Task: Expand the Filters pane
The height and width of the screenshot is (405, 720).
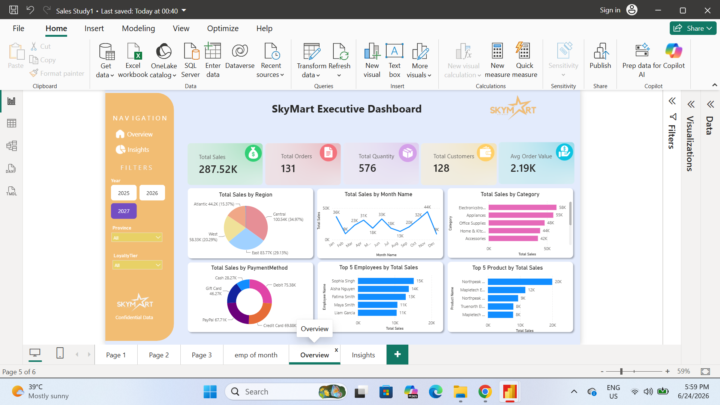Action: click(672, 101)
